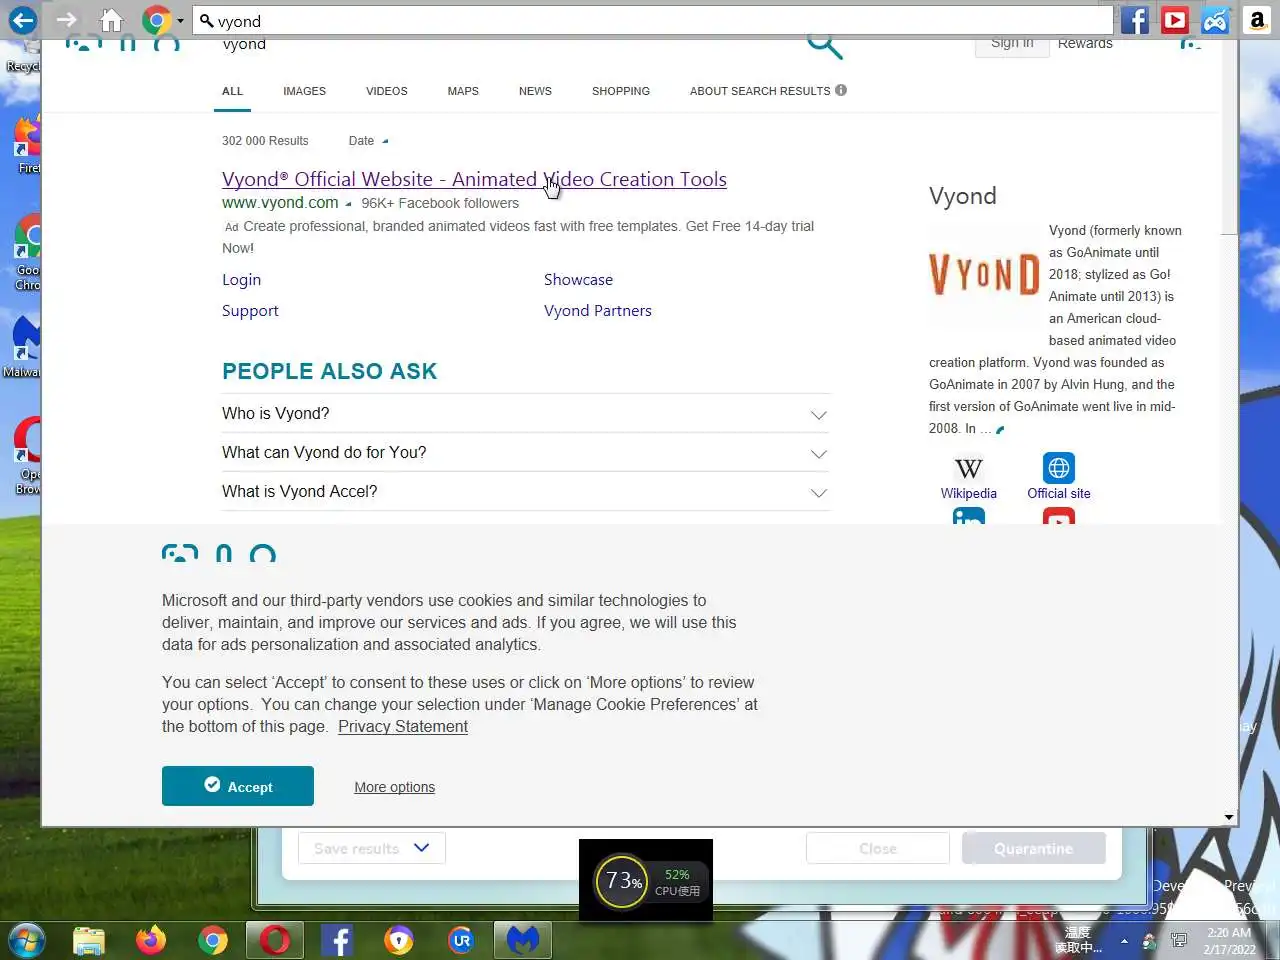Click the Chrome search engine icon in toolbar
This screenshot has height=960, width=1280.
point(156,20)
